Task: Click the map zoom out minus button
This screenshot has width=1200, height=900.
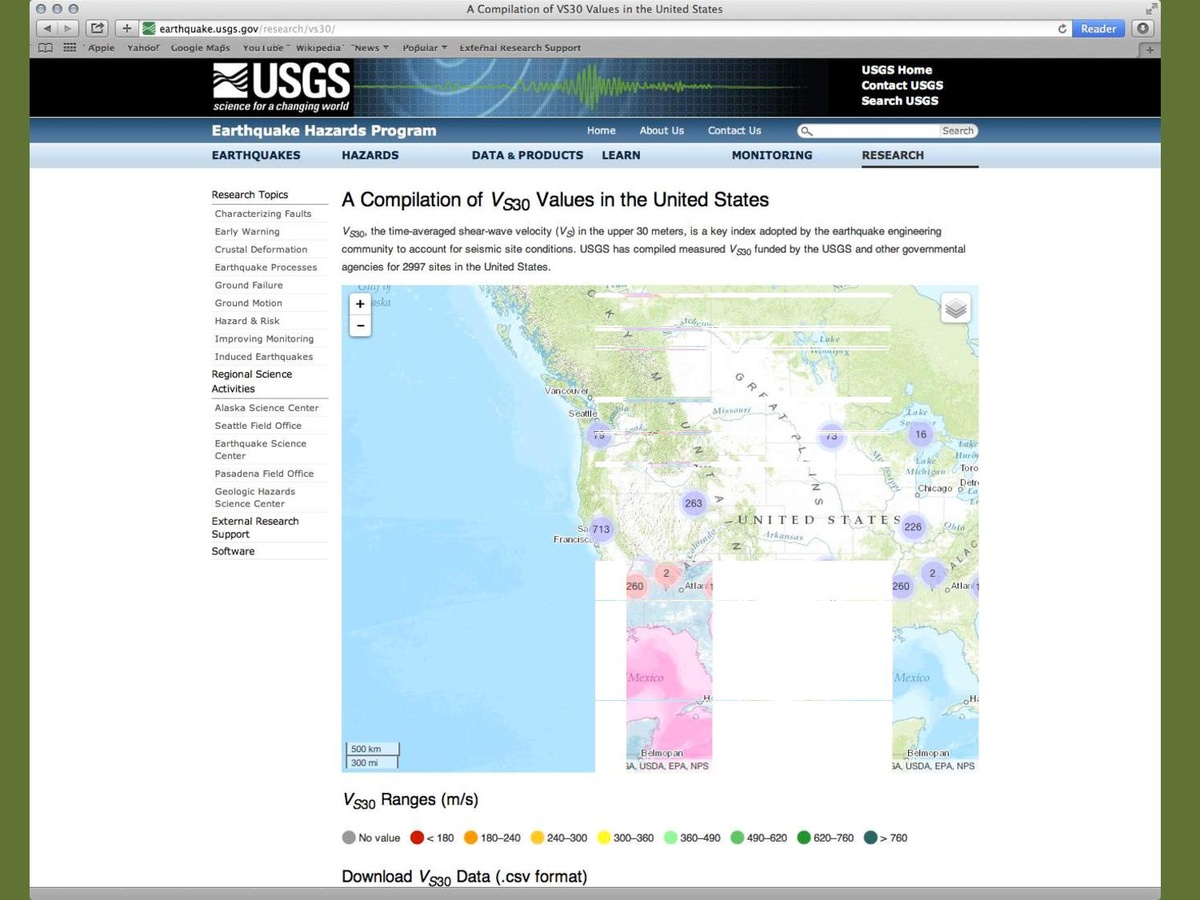Action: (x=360, y=326)
